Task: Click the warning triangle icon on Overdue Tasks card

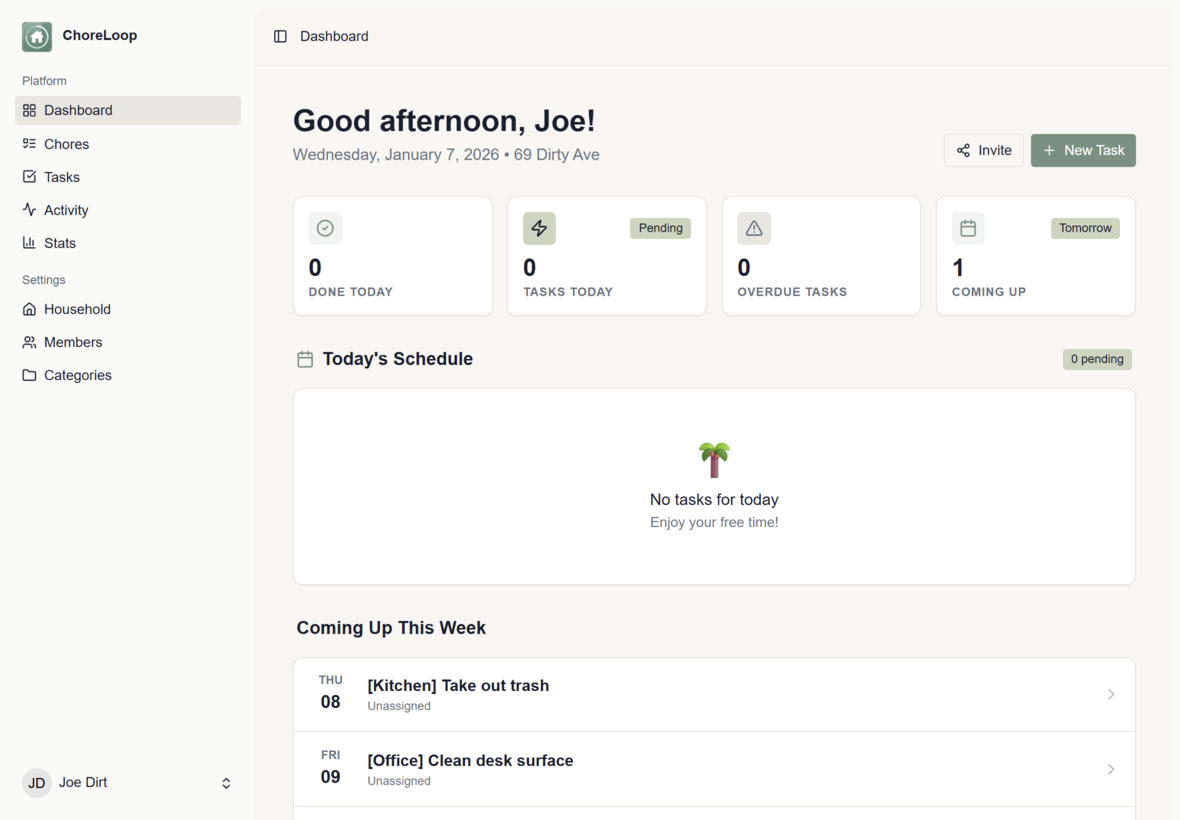Action: [x=754, y=228]
